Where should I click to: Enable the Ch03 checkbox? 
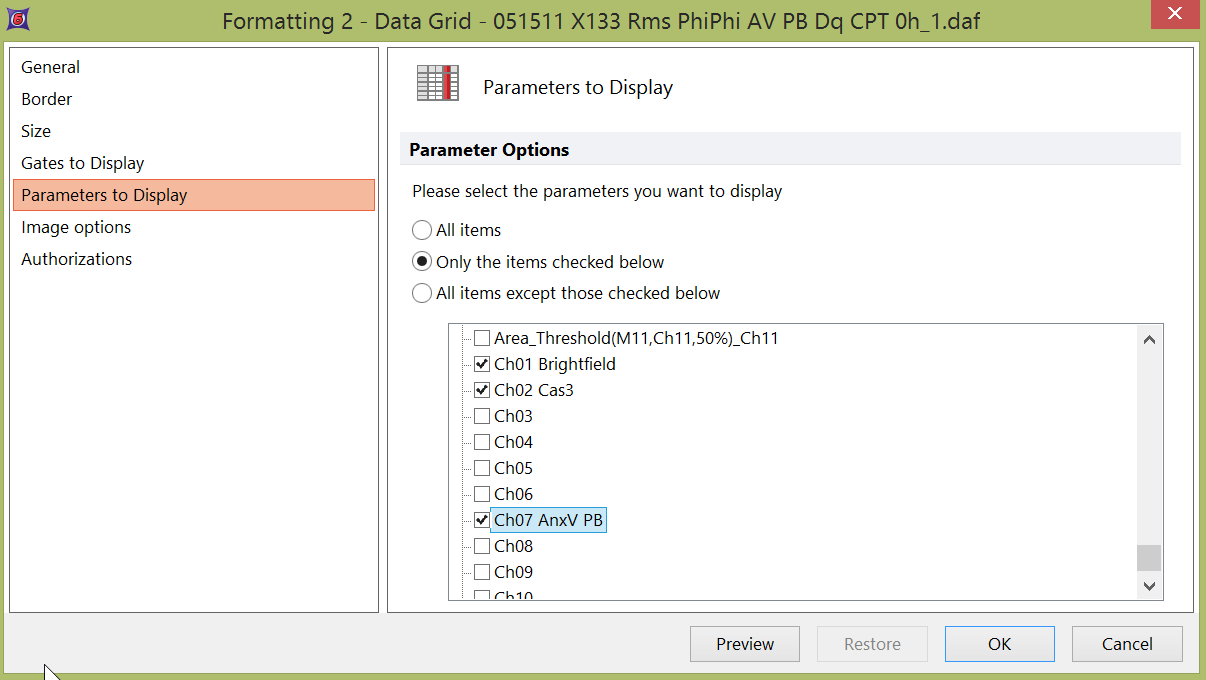tap(482, 416)
